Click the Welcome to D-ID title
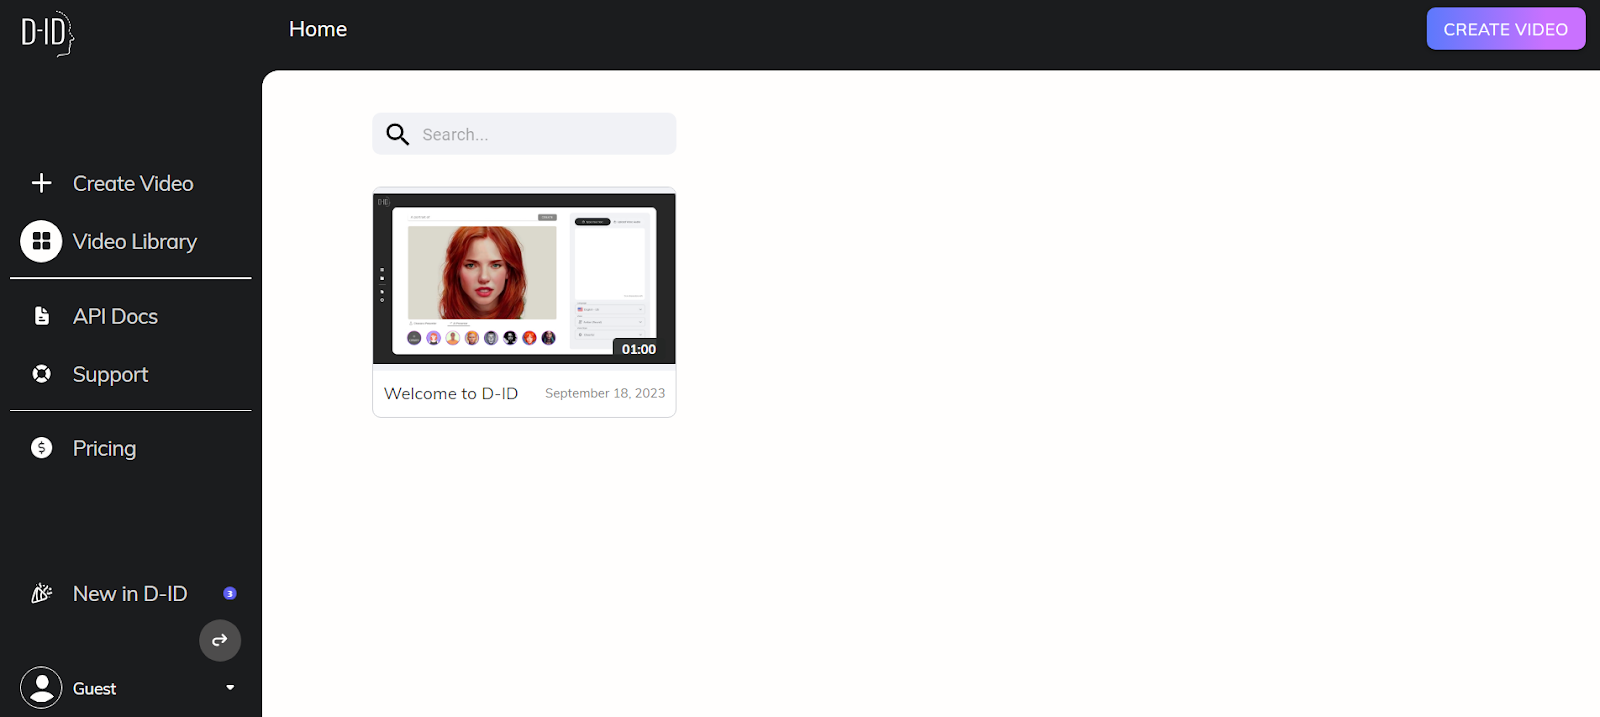This screenshot has width=1600, height=717. pyautogui.click(x=451, y=393)
